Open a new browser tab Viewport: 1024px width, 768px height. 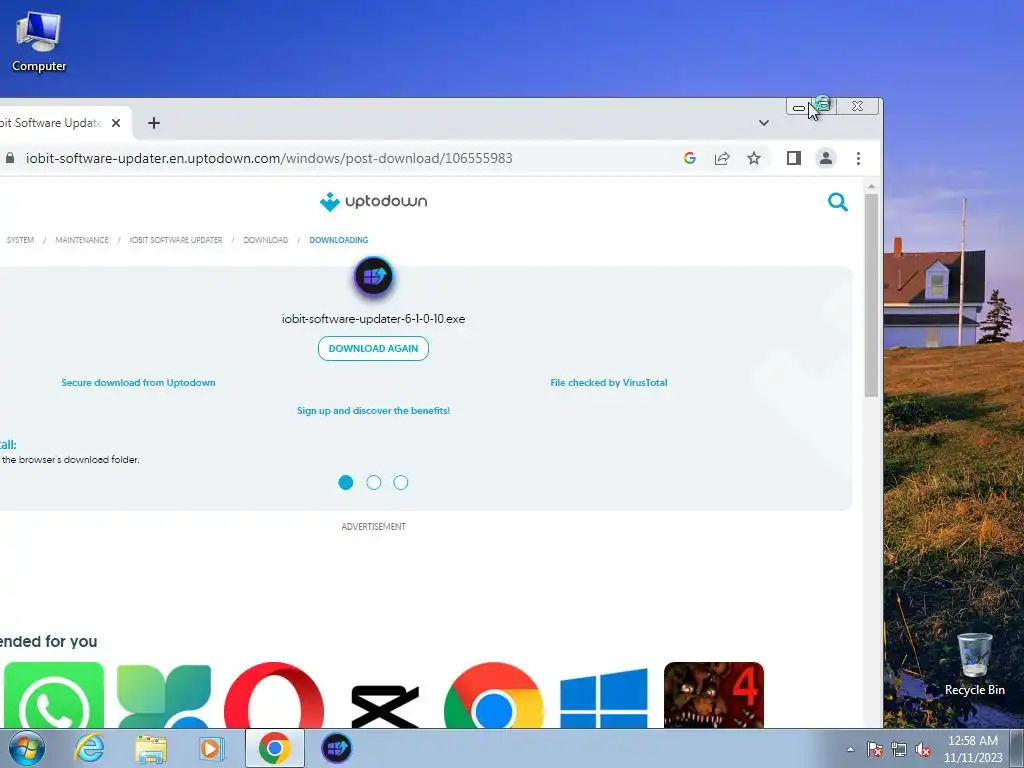click(153, 123)
